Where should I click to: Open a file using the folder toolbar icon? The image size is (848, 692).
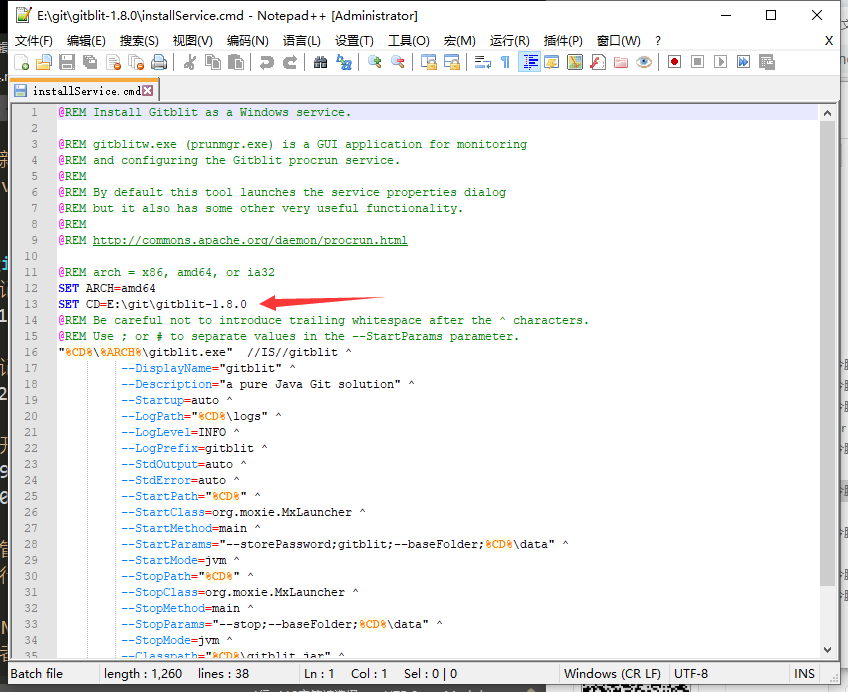(x=43, y=62)
